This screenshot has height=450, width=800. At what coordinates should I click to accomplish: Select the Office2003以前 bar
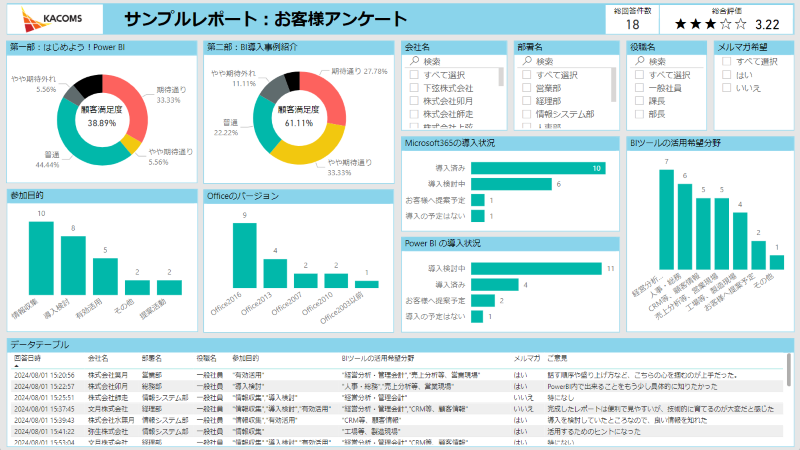(367, 285)
